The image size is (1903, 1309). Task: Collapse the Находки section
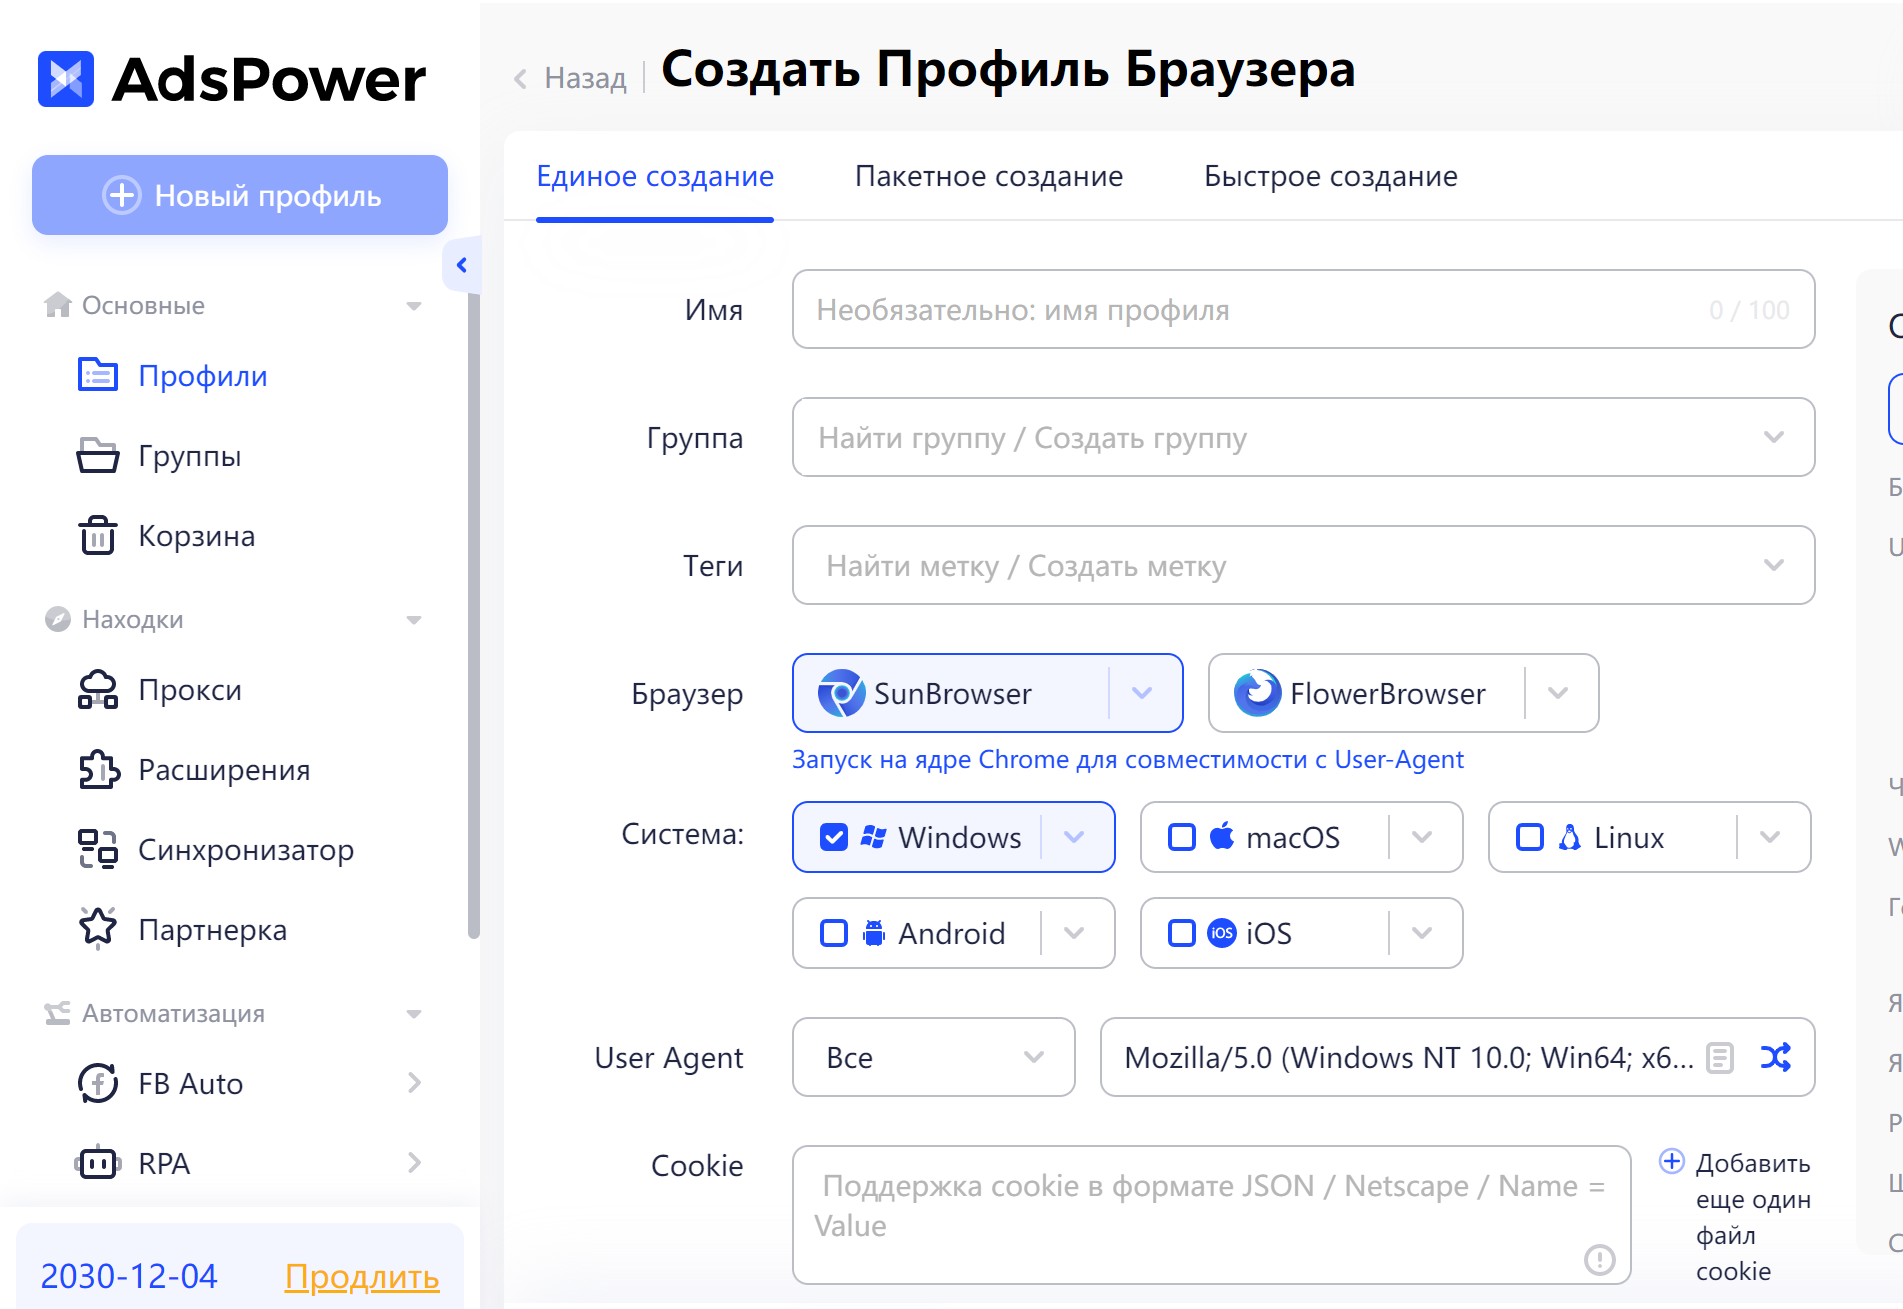coord(414,620)
